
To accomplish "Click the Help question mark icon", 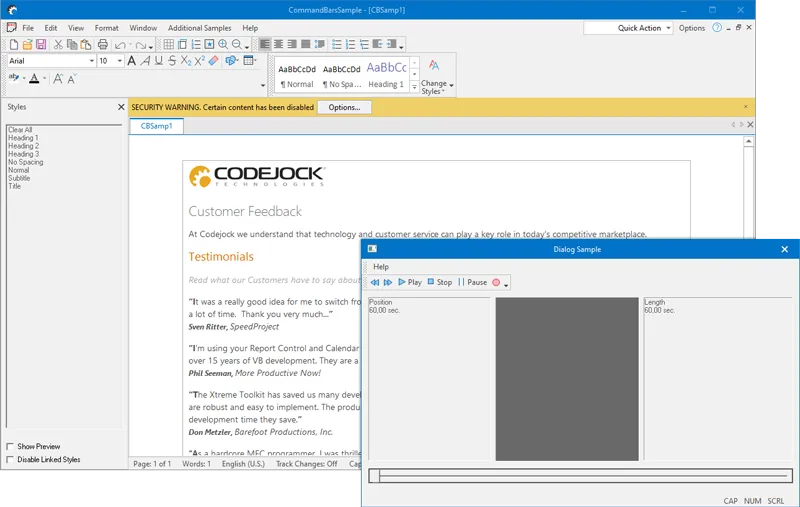I will 717,28.
